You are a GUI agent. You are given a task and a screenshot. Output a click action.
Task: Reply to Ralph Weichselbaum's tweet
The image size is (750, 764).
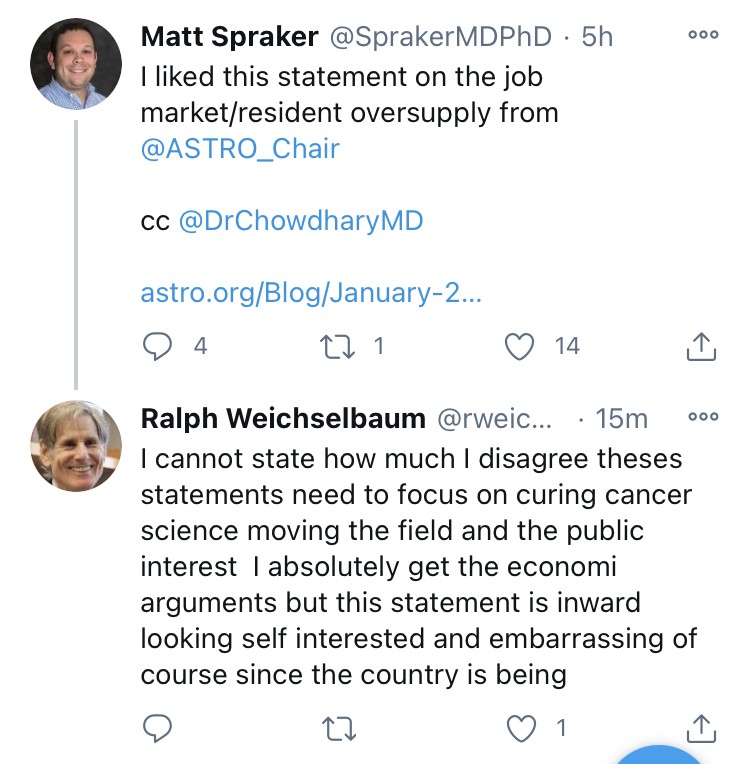coord(159,729)
